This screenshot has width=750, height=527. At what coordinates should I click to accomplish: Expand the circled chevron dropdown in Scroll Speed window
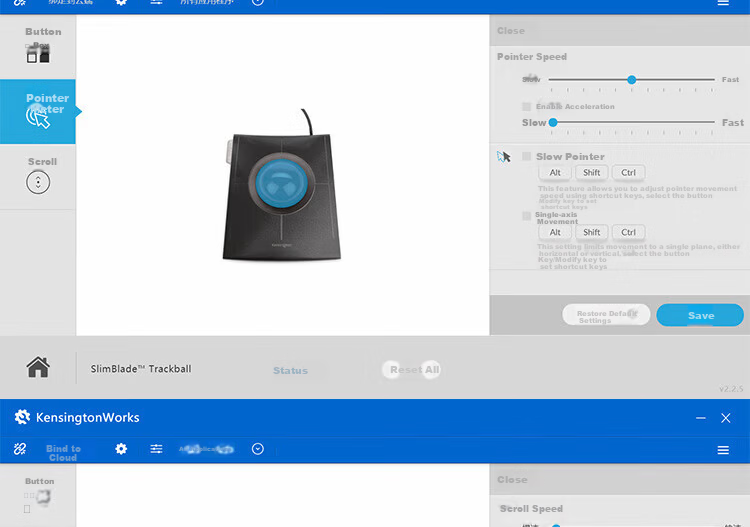258,449
